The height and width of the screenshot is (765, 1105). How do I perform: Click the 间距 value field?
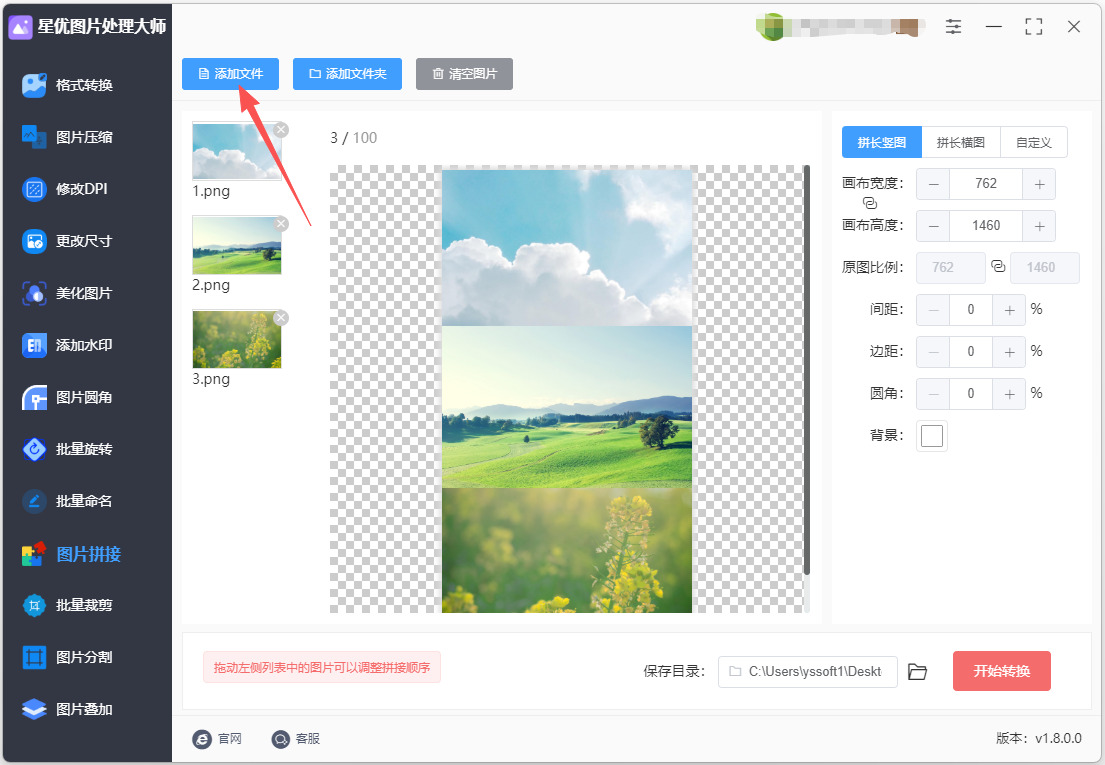971,310
